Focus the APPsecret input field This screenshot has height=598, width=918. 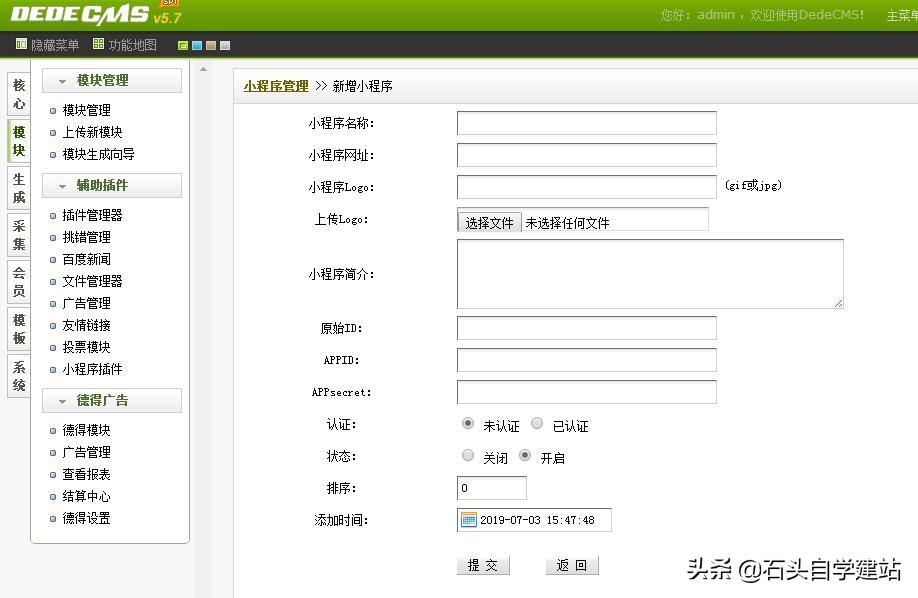pos(587,392)
